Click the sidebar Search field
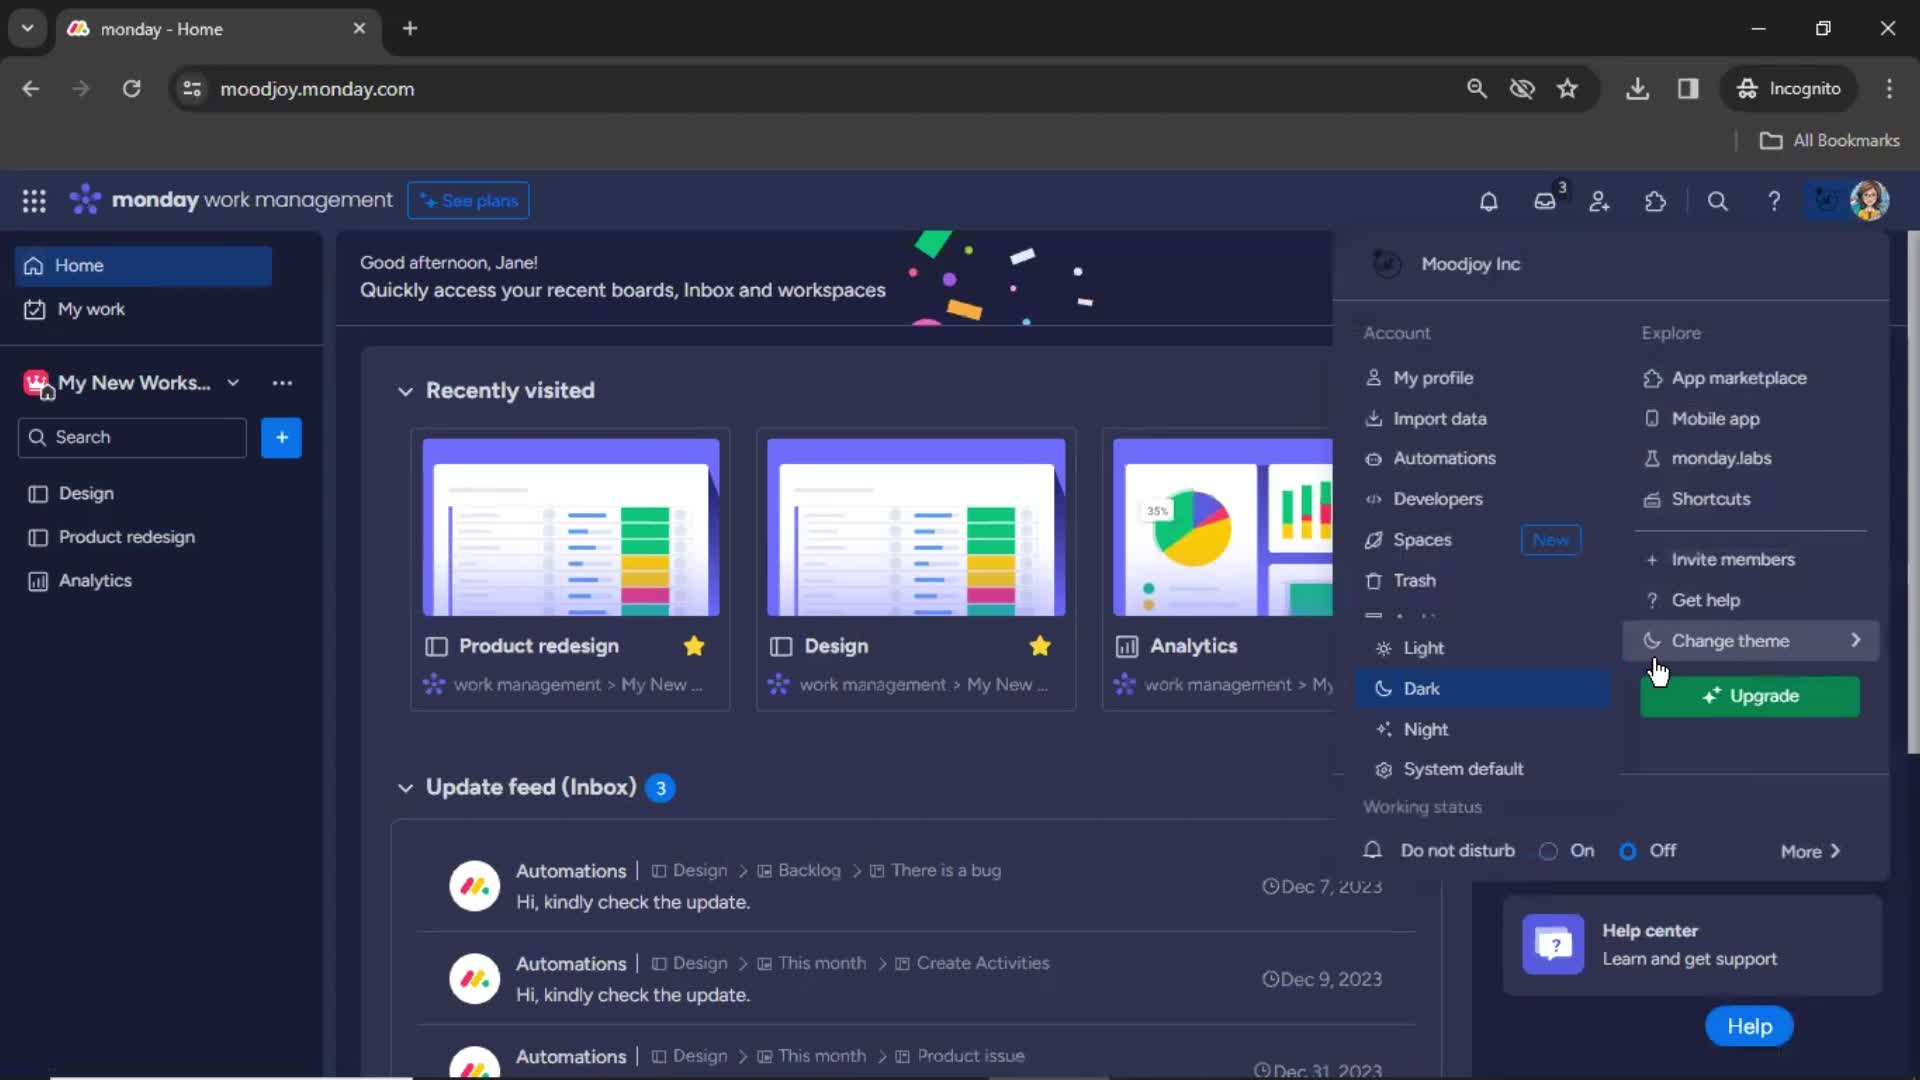The image size is (1920, 1080). coord(132,437)
